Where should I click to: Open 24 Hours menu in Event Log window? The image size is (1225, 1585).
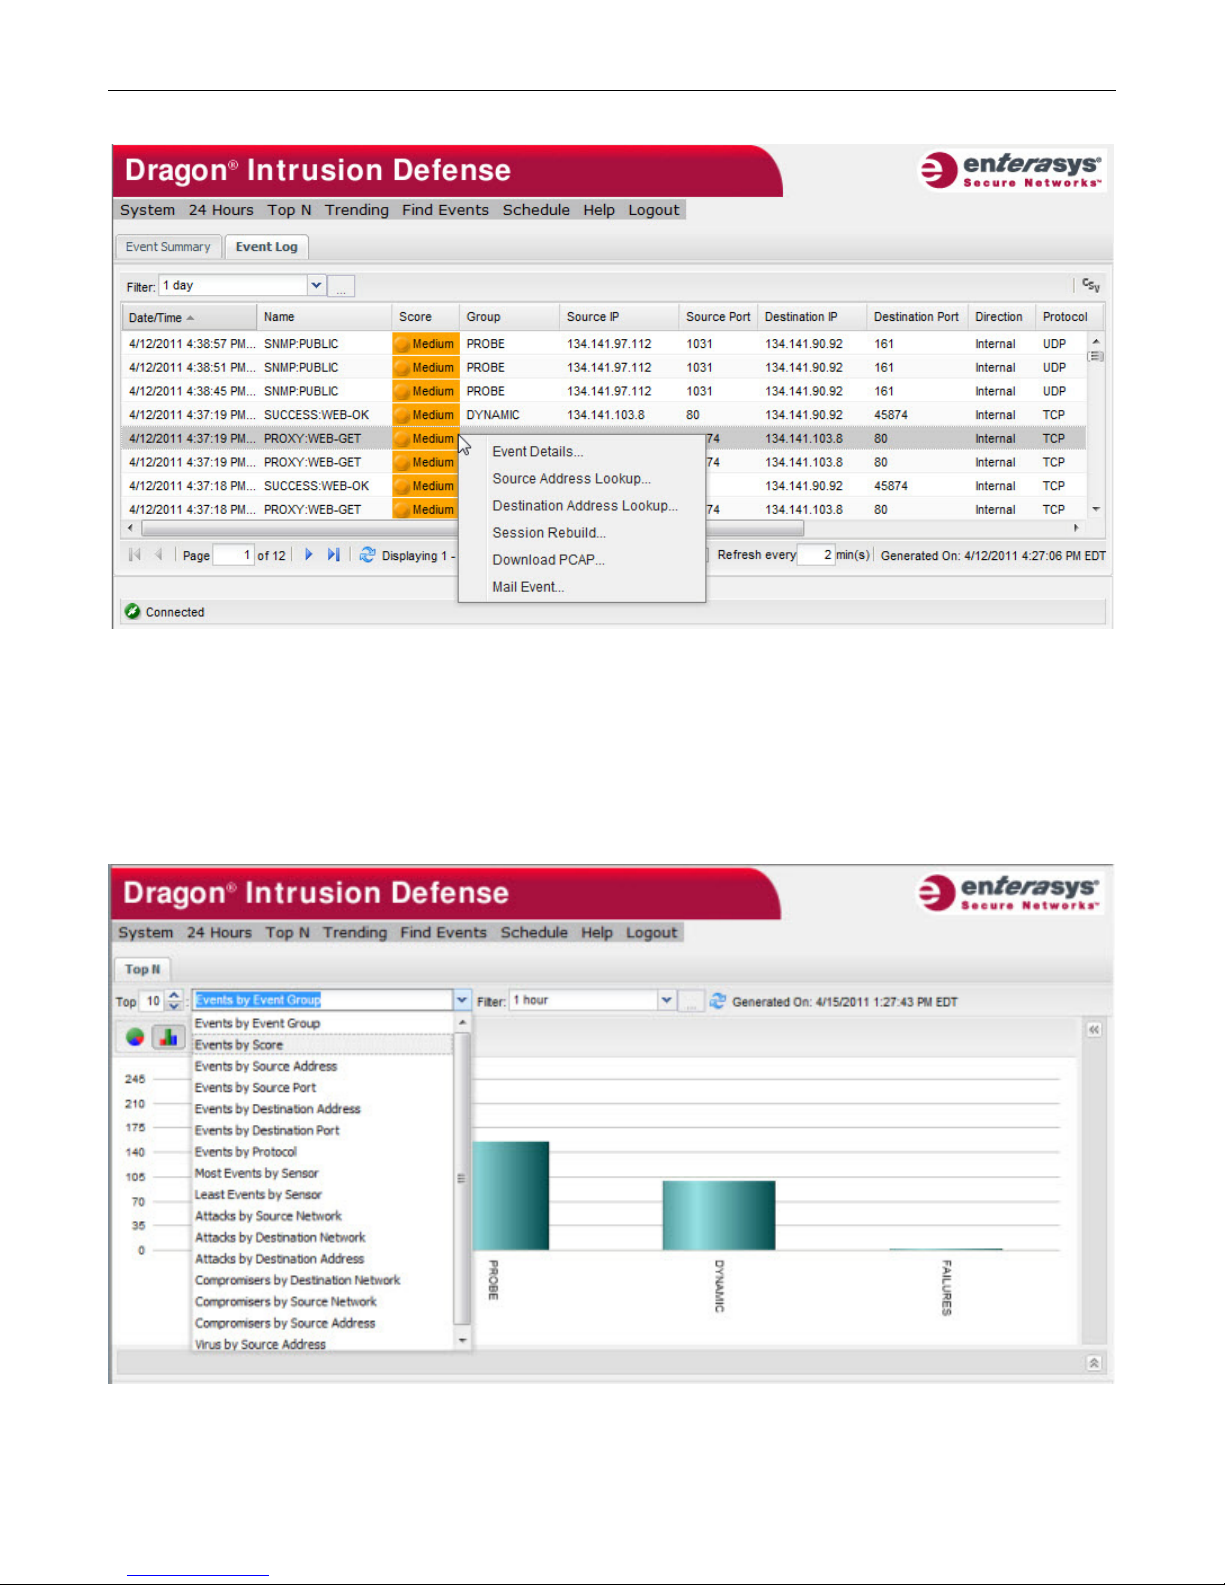221,210
